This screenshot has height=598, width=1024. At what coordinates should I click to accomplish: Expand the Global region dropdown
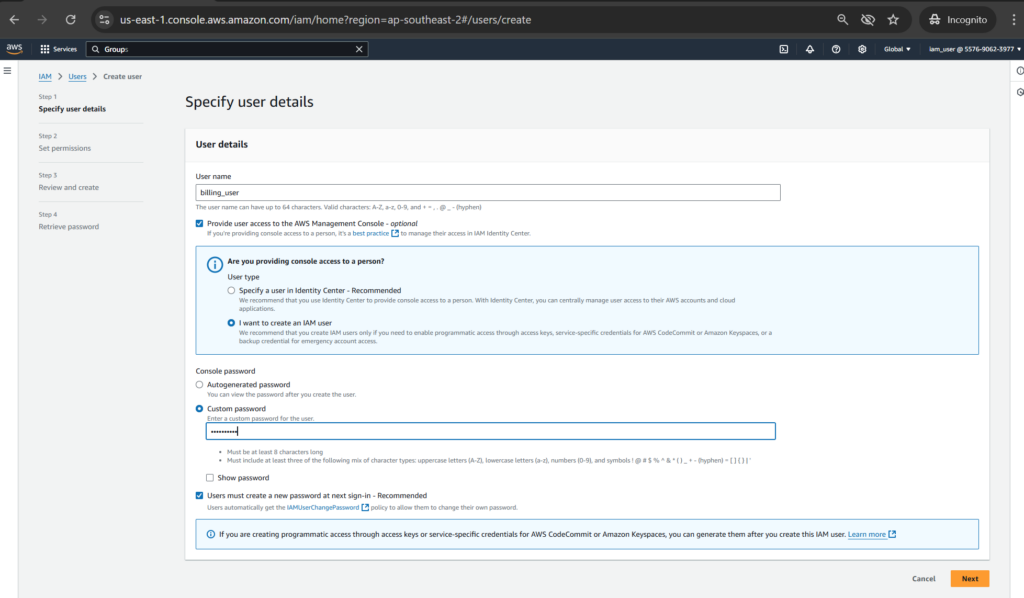tap(896, 49)
